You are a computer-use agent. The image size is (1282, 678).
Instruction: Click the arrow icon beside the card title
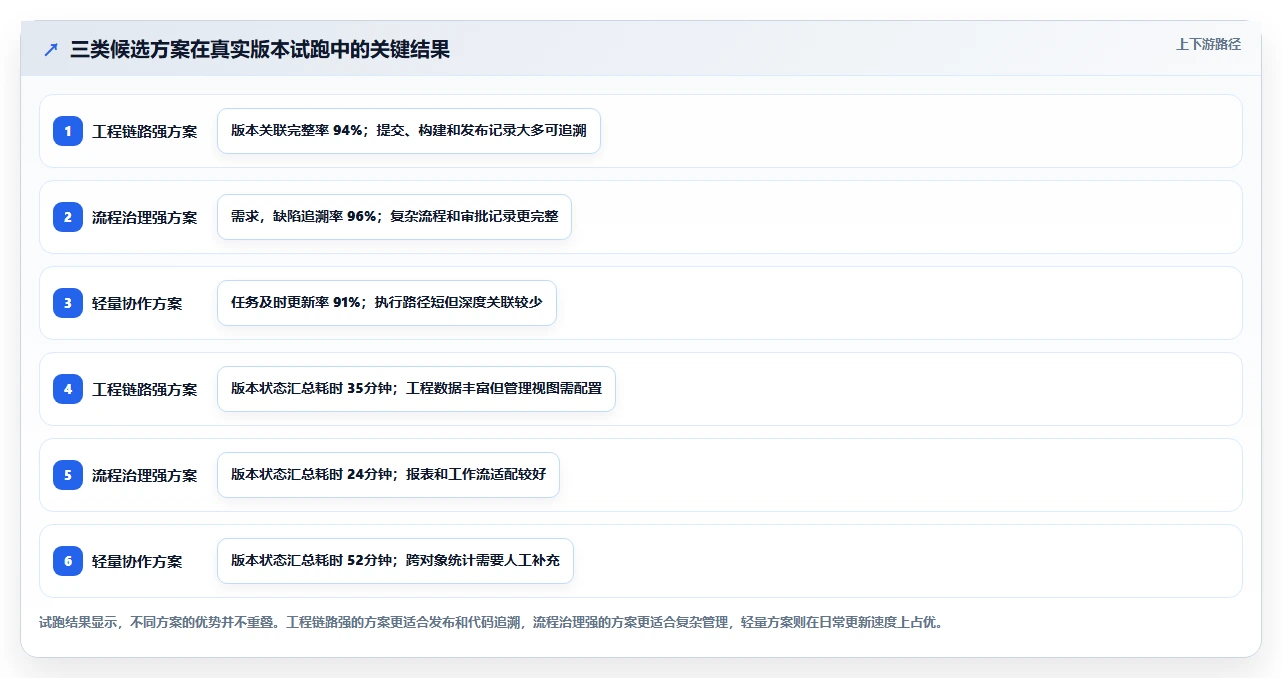pyautogui.click(x=51, y=50)
